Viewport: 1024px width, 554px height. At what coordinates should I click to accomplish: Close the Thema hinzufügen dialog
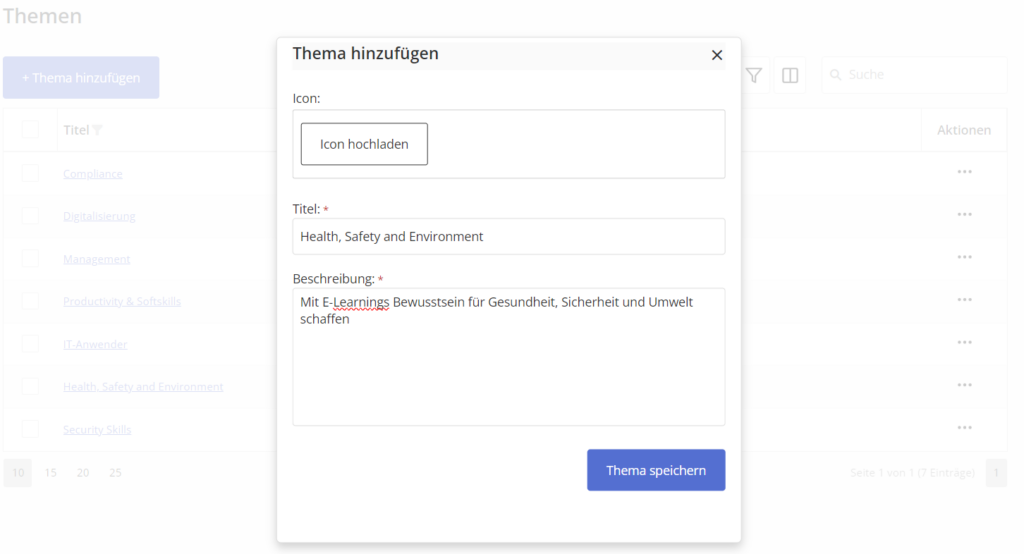coord(716,56)
